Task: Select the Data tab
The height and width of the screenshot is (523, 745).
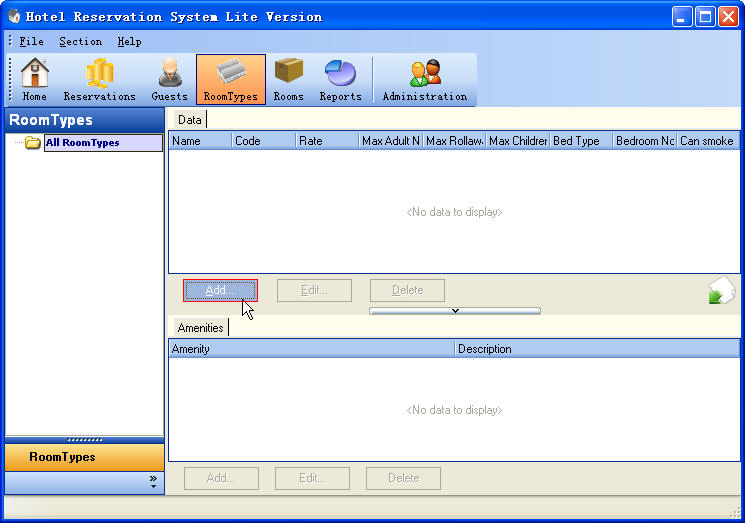Action: point(189,120)
